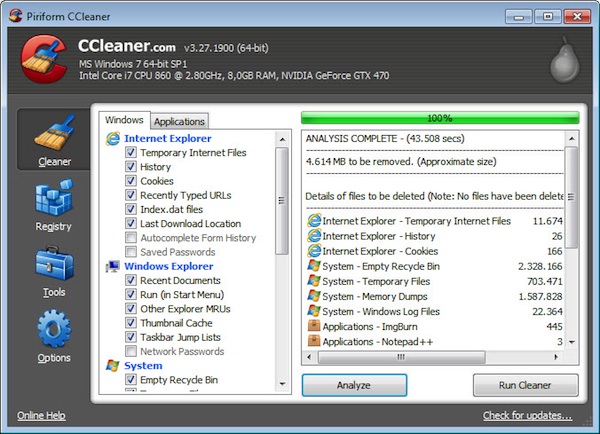Open the Cleaner section brush icon
600x434 pixels.
click(54, 132)
